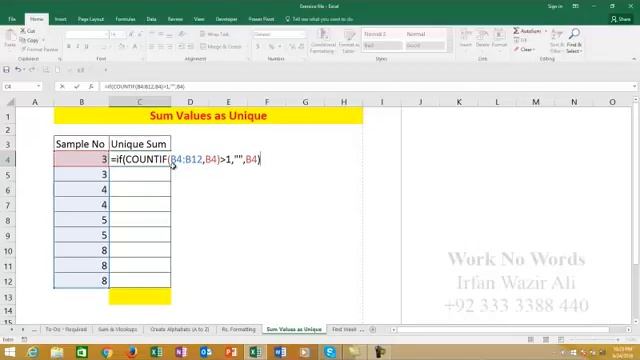Select the Bad cell style
Screen dimensions: 640x360
(x=382, y=46)
